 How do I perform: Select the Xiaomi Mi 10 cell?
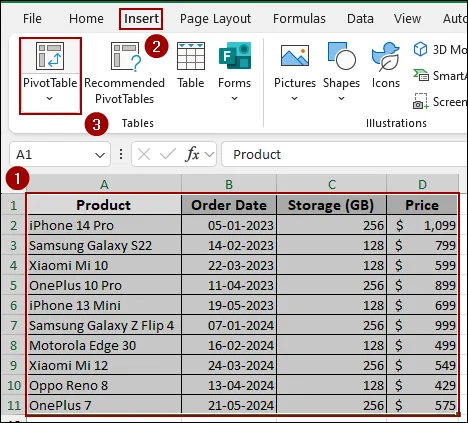click(104, 265)
